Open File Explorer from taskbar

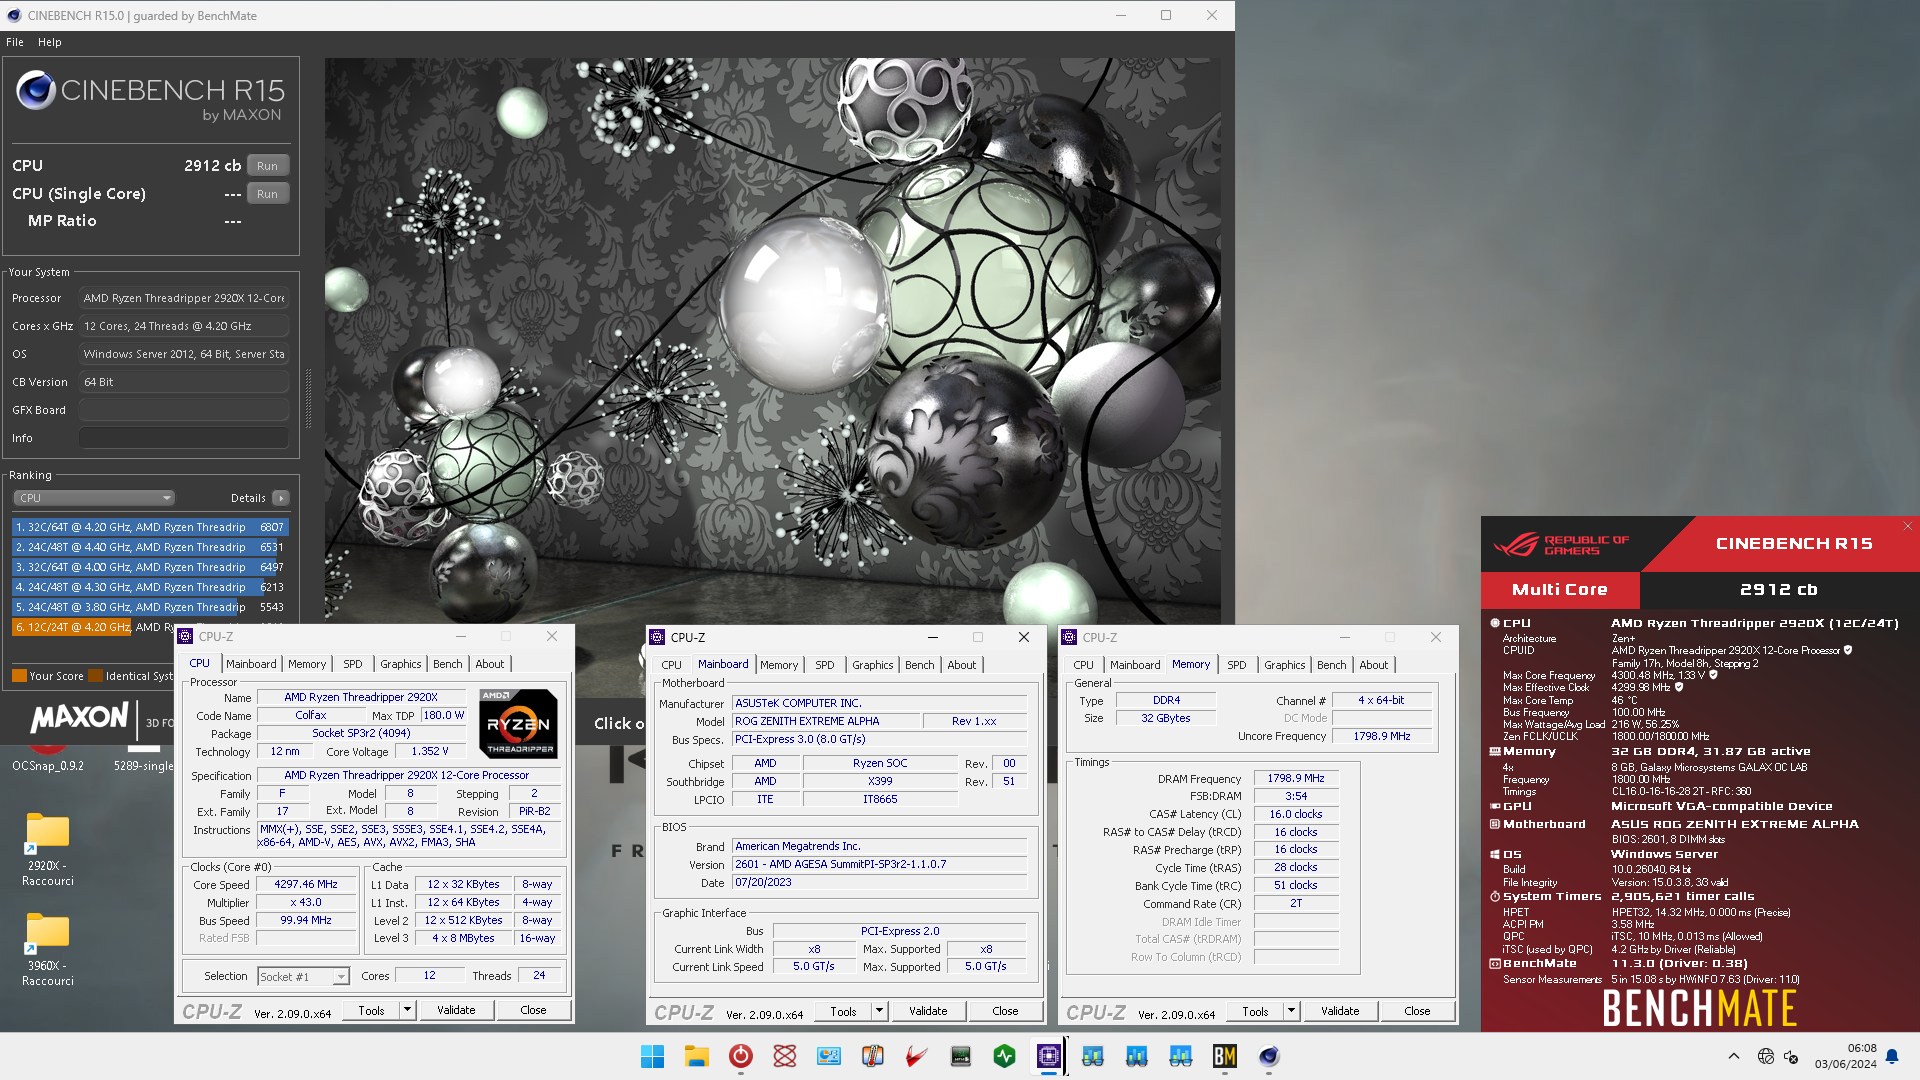tap(696, 1056)
